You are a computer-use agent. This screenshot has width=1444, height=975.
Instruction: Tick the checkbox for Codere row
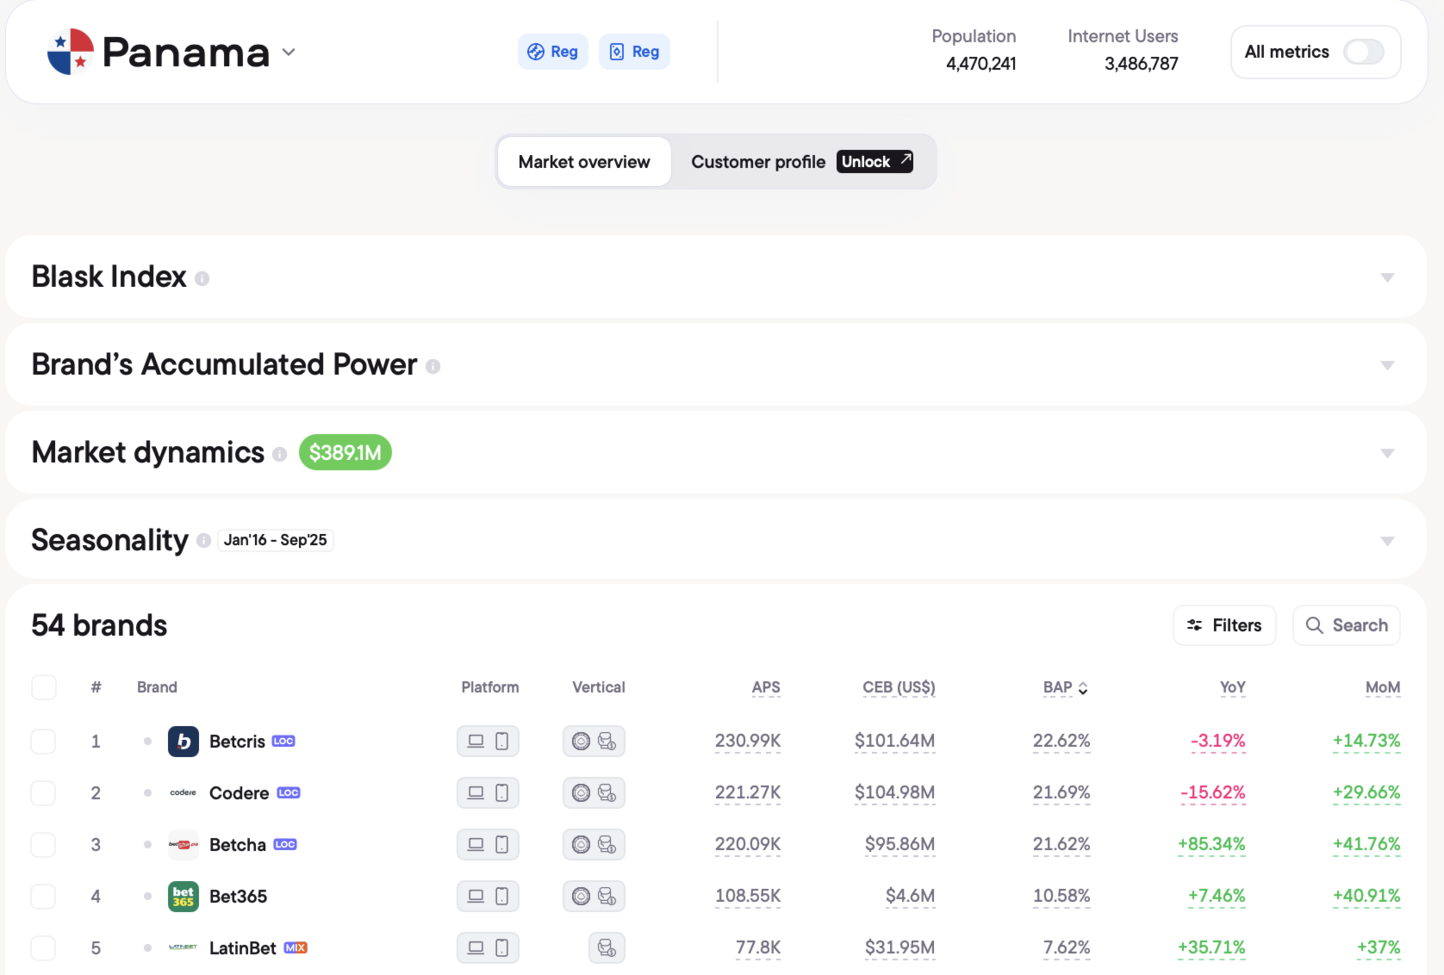pyautogui.click(x=44, y=793)
